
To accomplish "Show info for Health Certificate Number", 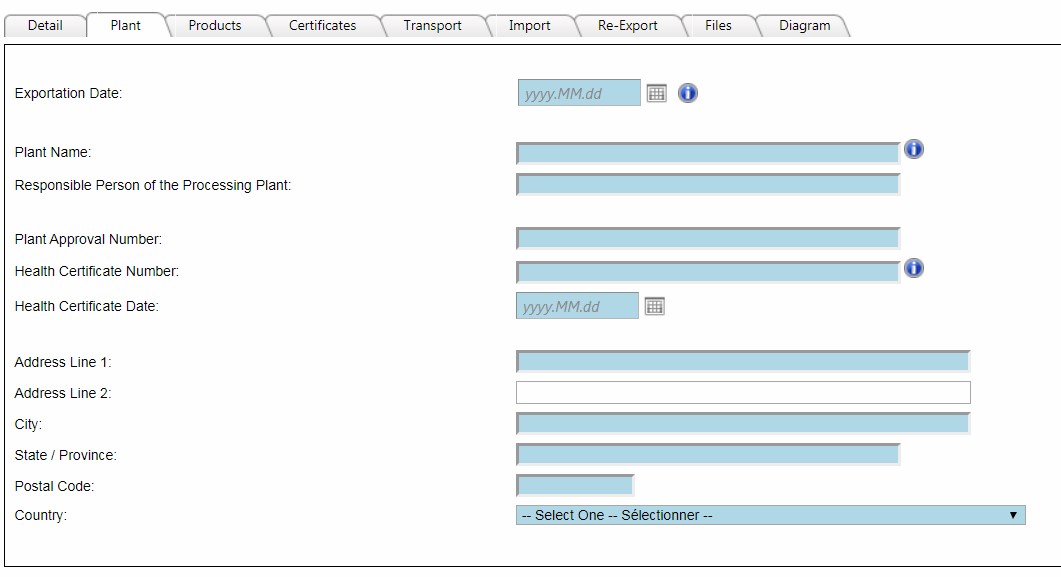I will tap(913, 269).
